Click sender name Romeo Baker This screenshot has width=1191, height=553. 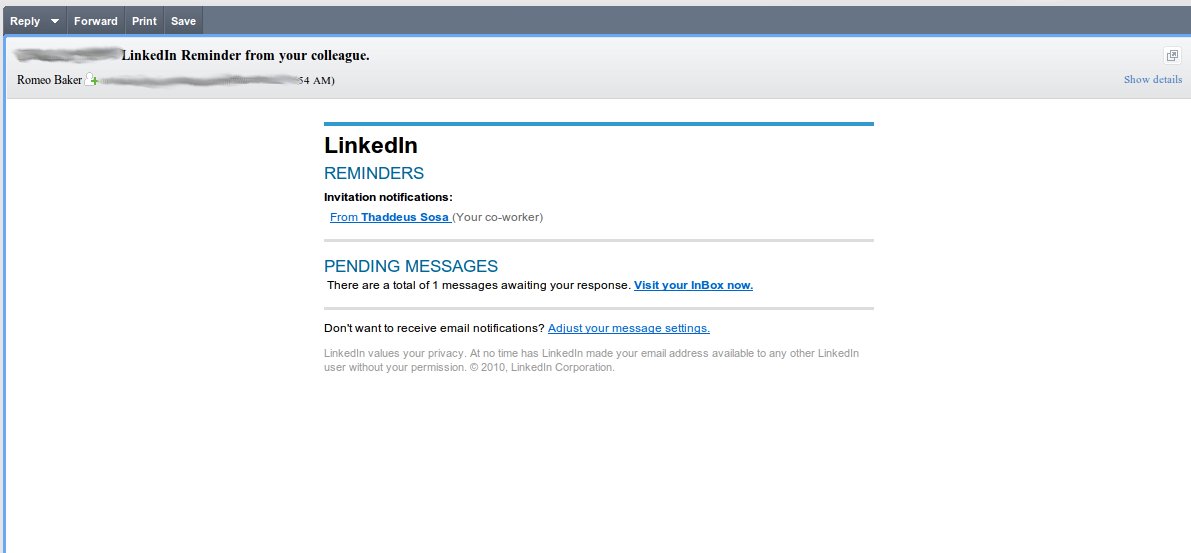tap(49, 80)
